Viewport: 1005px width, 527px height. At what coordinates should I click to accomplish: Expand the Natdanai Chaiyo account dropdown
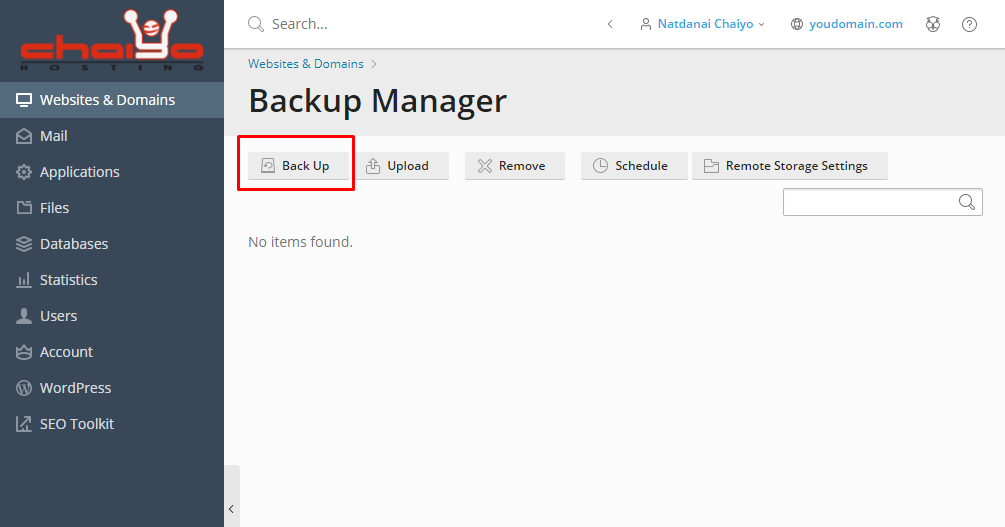[x=702, y=24]
